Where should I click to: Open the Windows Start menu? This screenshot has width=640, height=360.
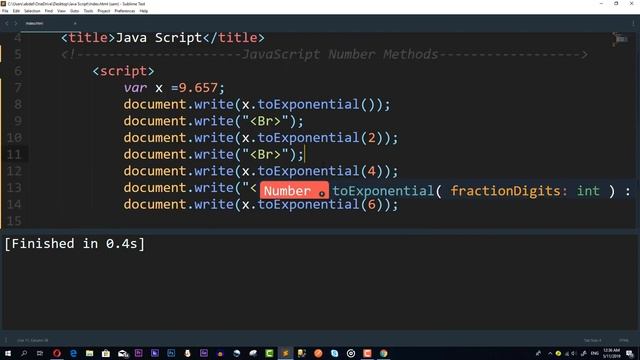pyautogui.click(x=7, y=353)
